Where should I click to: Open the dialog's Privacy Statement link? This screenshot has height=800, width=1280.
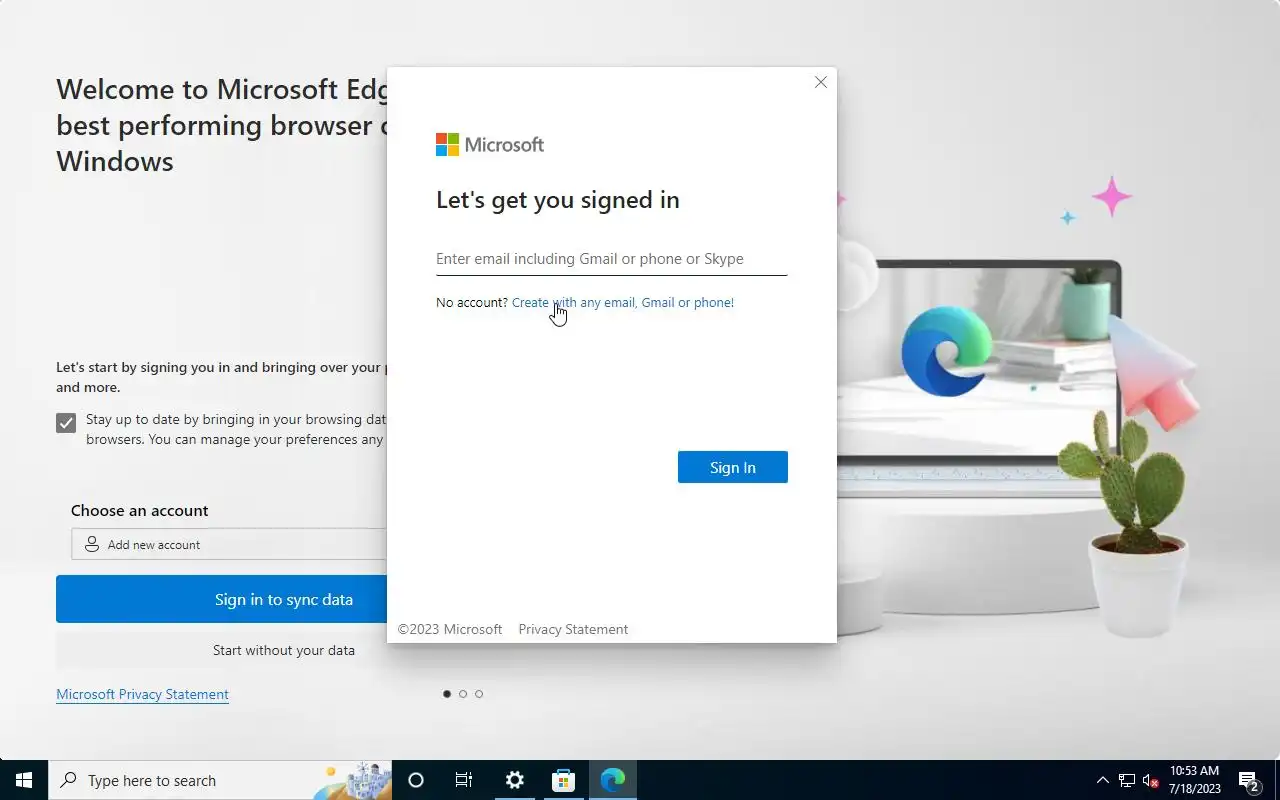(x=573, y=629)
